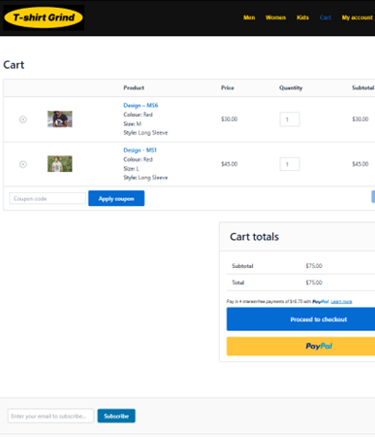The image size is (375, 437).
Task: Click the Design - MS1 product link
Action: click(140, 150)
